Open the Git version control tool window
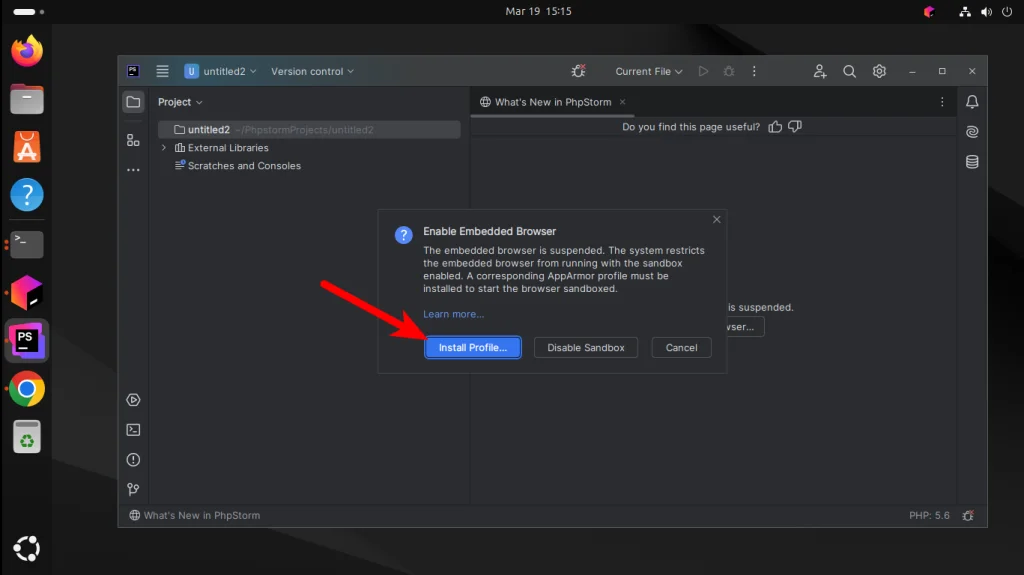1024x575 pixels. 133,489
